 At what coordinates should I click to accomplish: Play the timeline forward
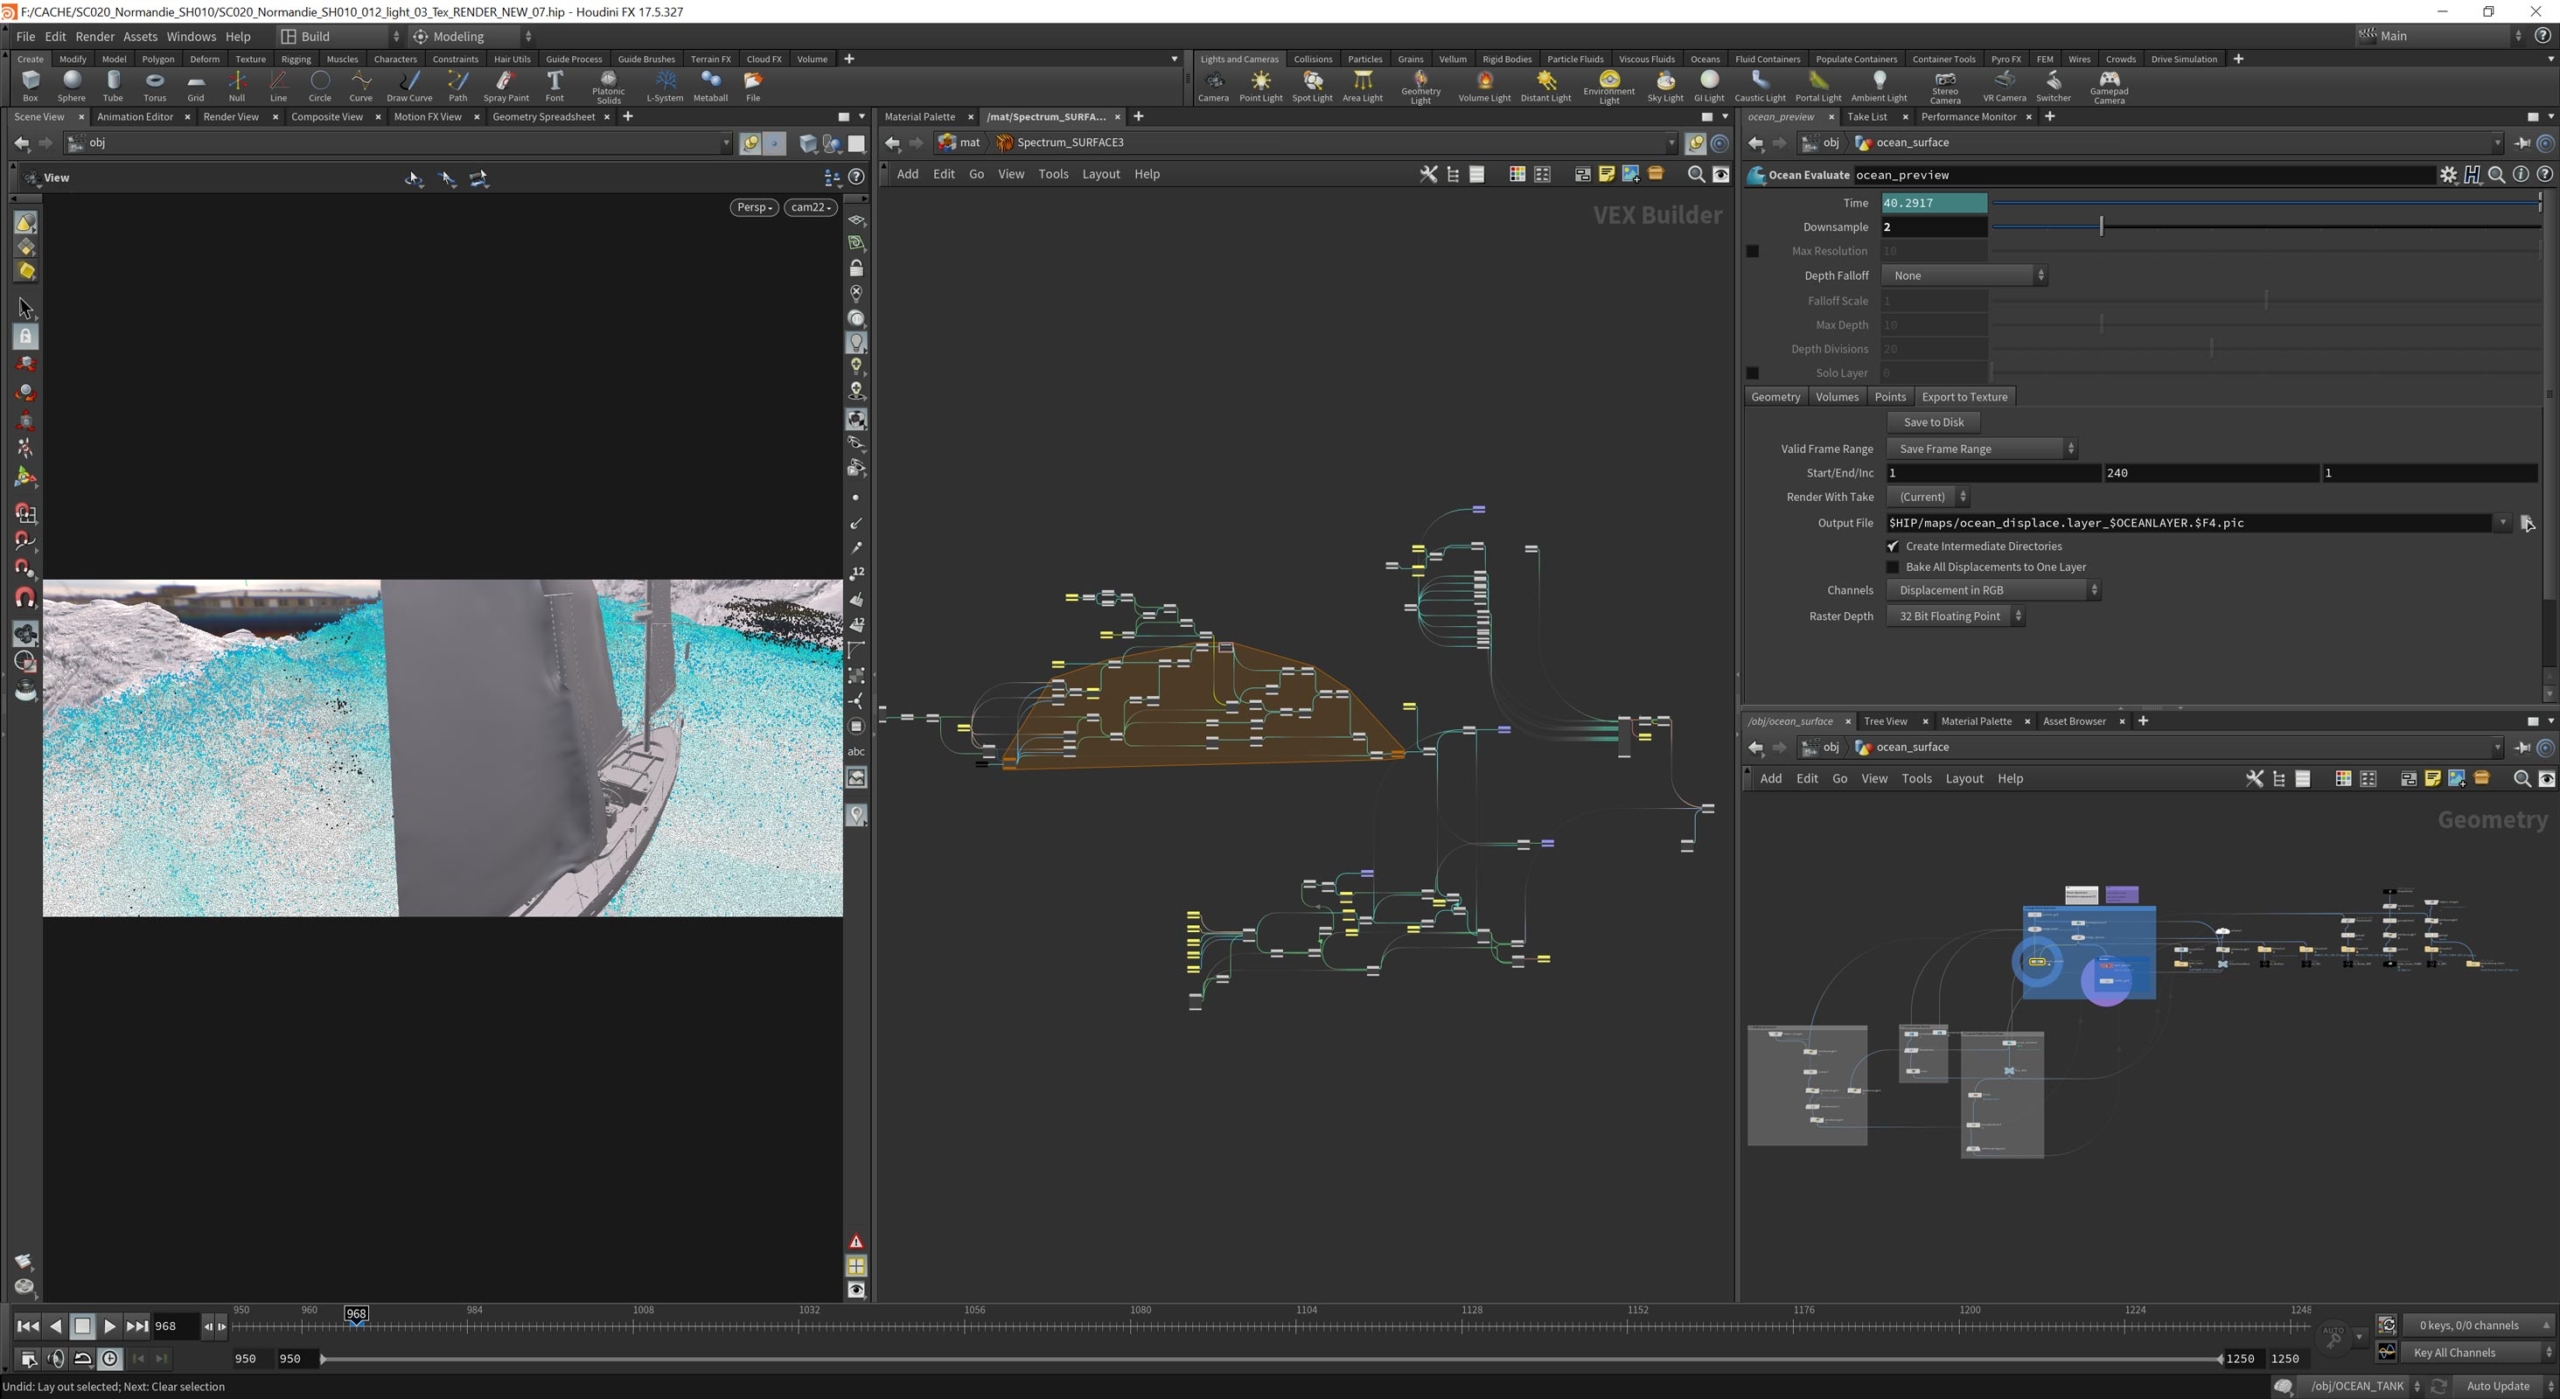click(110, 1326)
